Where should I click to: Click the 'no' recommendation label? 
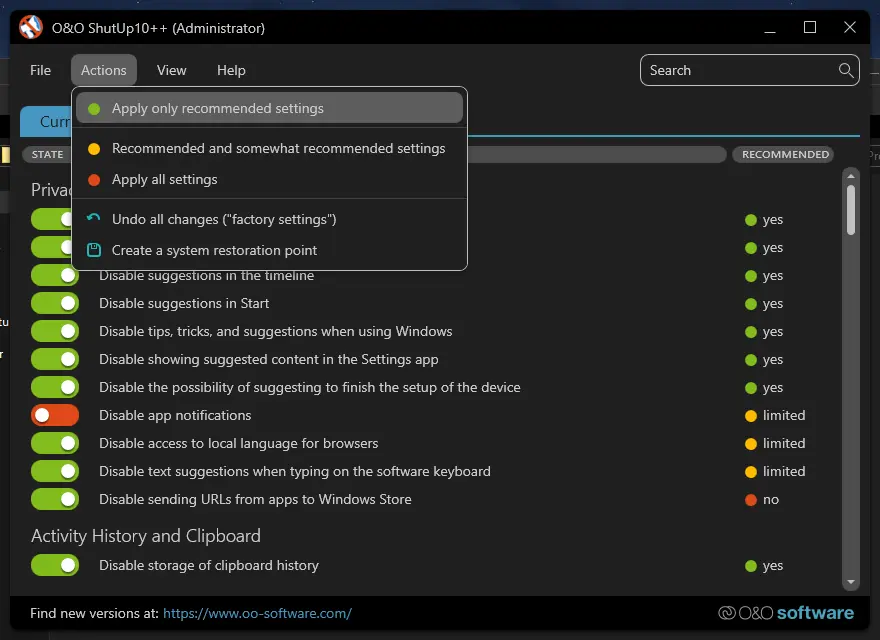click(x=771, y=500)
